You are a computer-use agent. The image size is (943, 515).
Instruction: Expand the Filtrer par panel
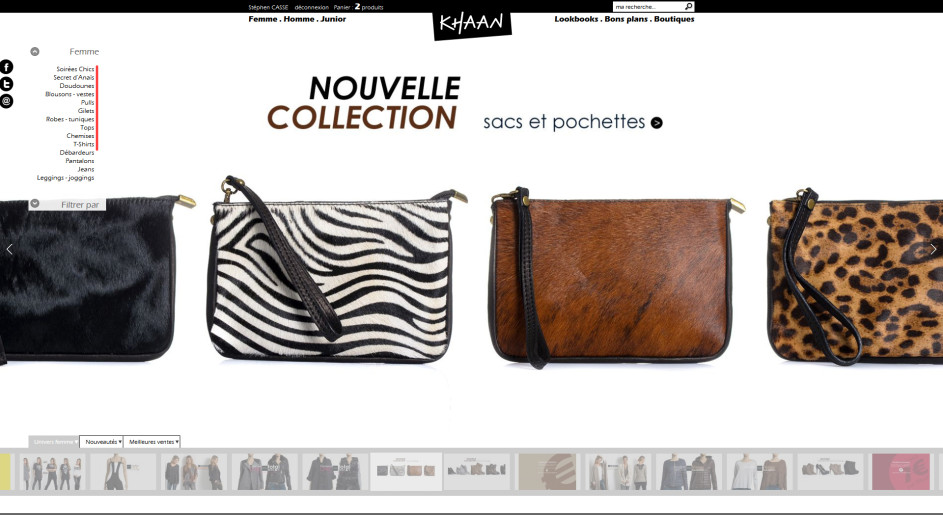pos(67,205)
